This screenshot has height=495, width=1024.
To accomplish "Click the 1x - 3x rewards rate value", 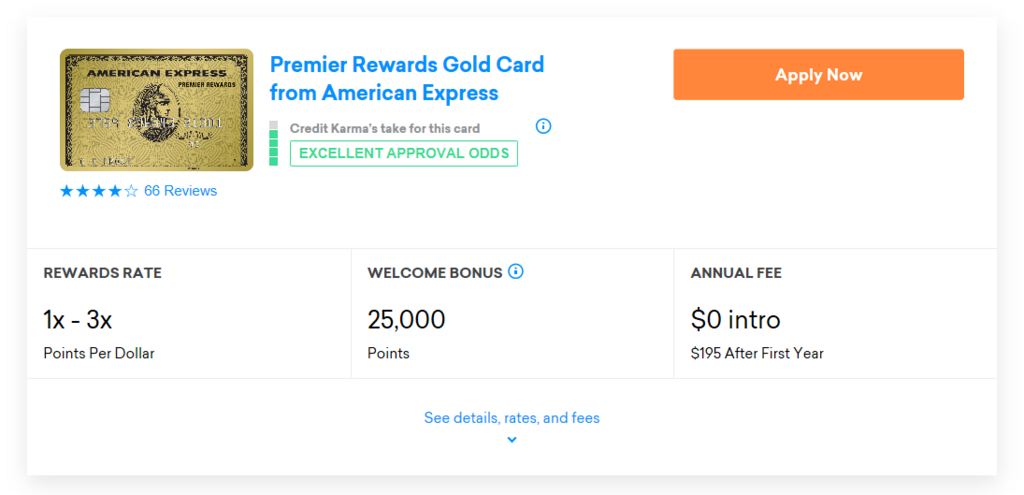I will 78,320.
